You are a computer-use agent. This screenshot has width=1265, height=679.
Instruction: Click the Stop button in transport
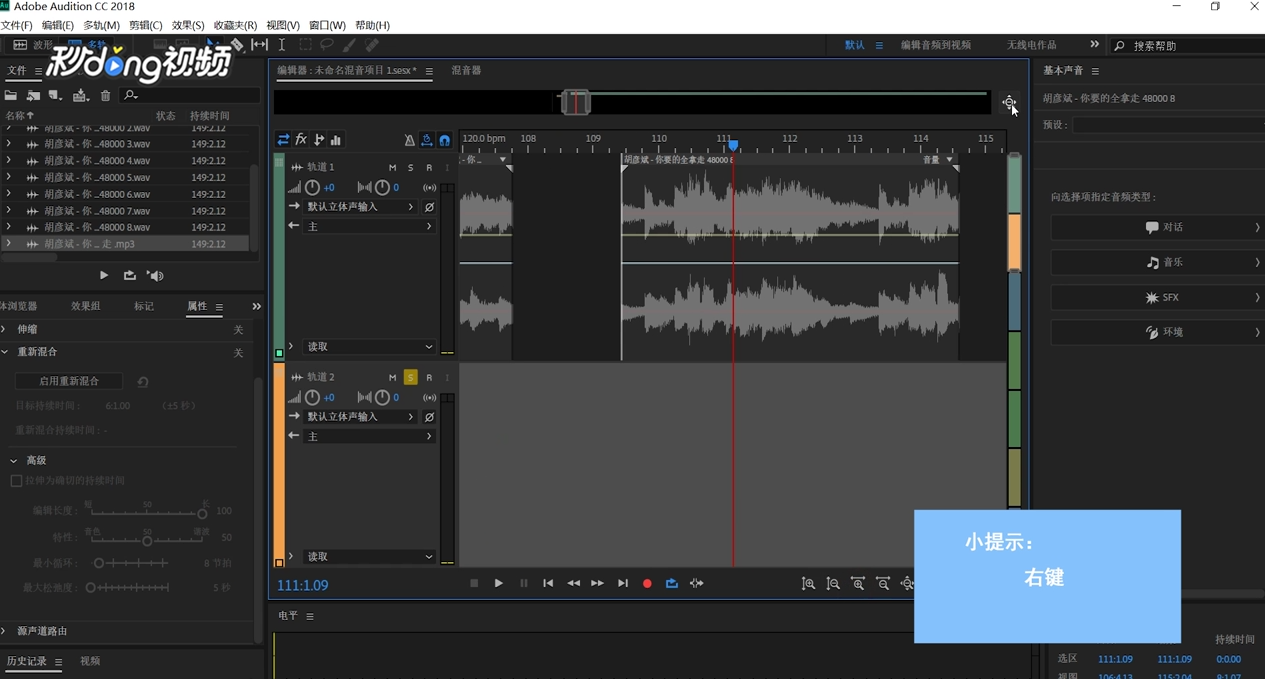pos(474,583)
